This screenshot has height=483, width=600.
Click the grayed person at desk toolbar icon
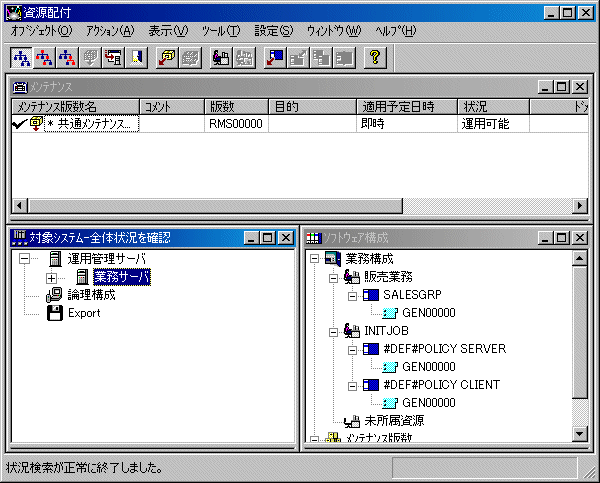(244, 58)
